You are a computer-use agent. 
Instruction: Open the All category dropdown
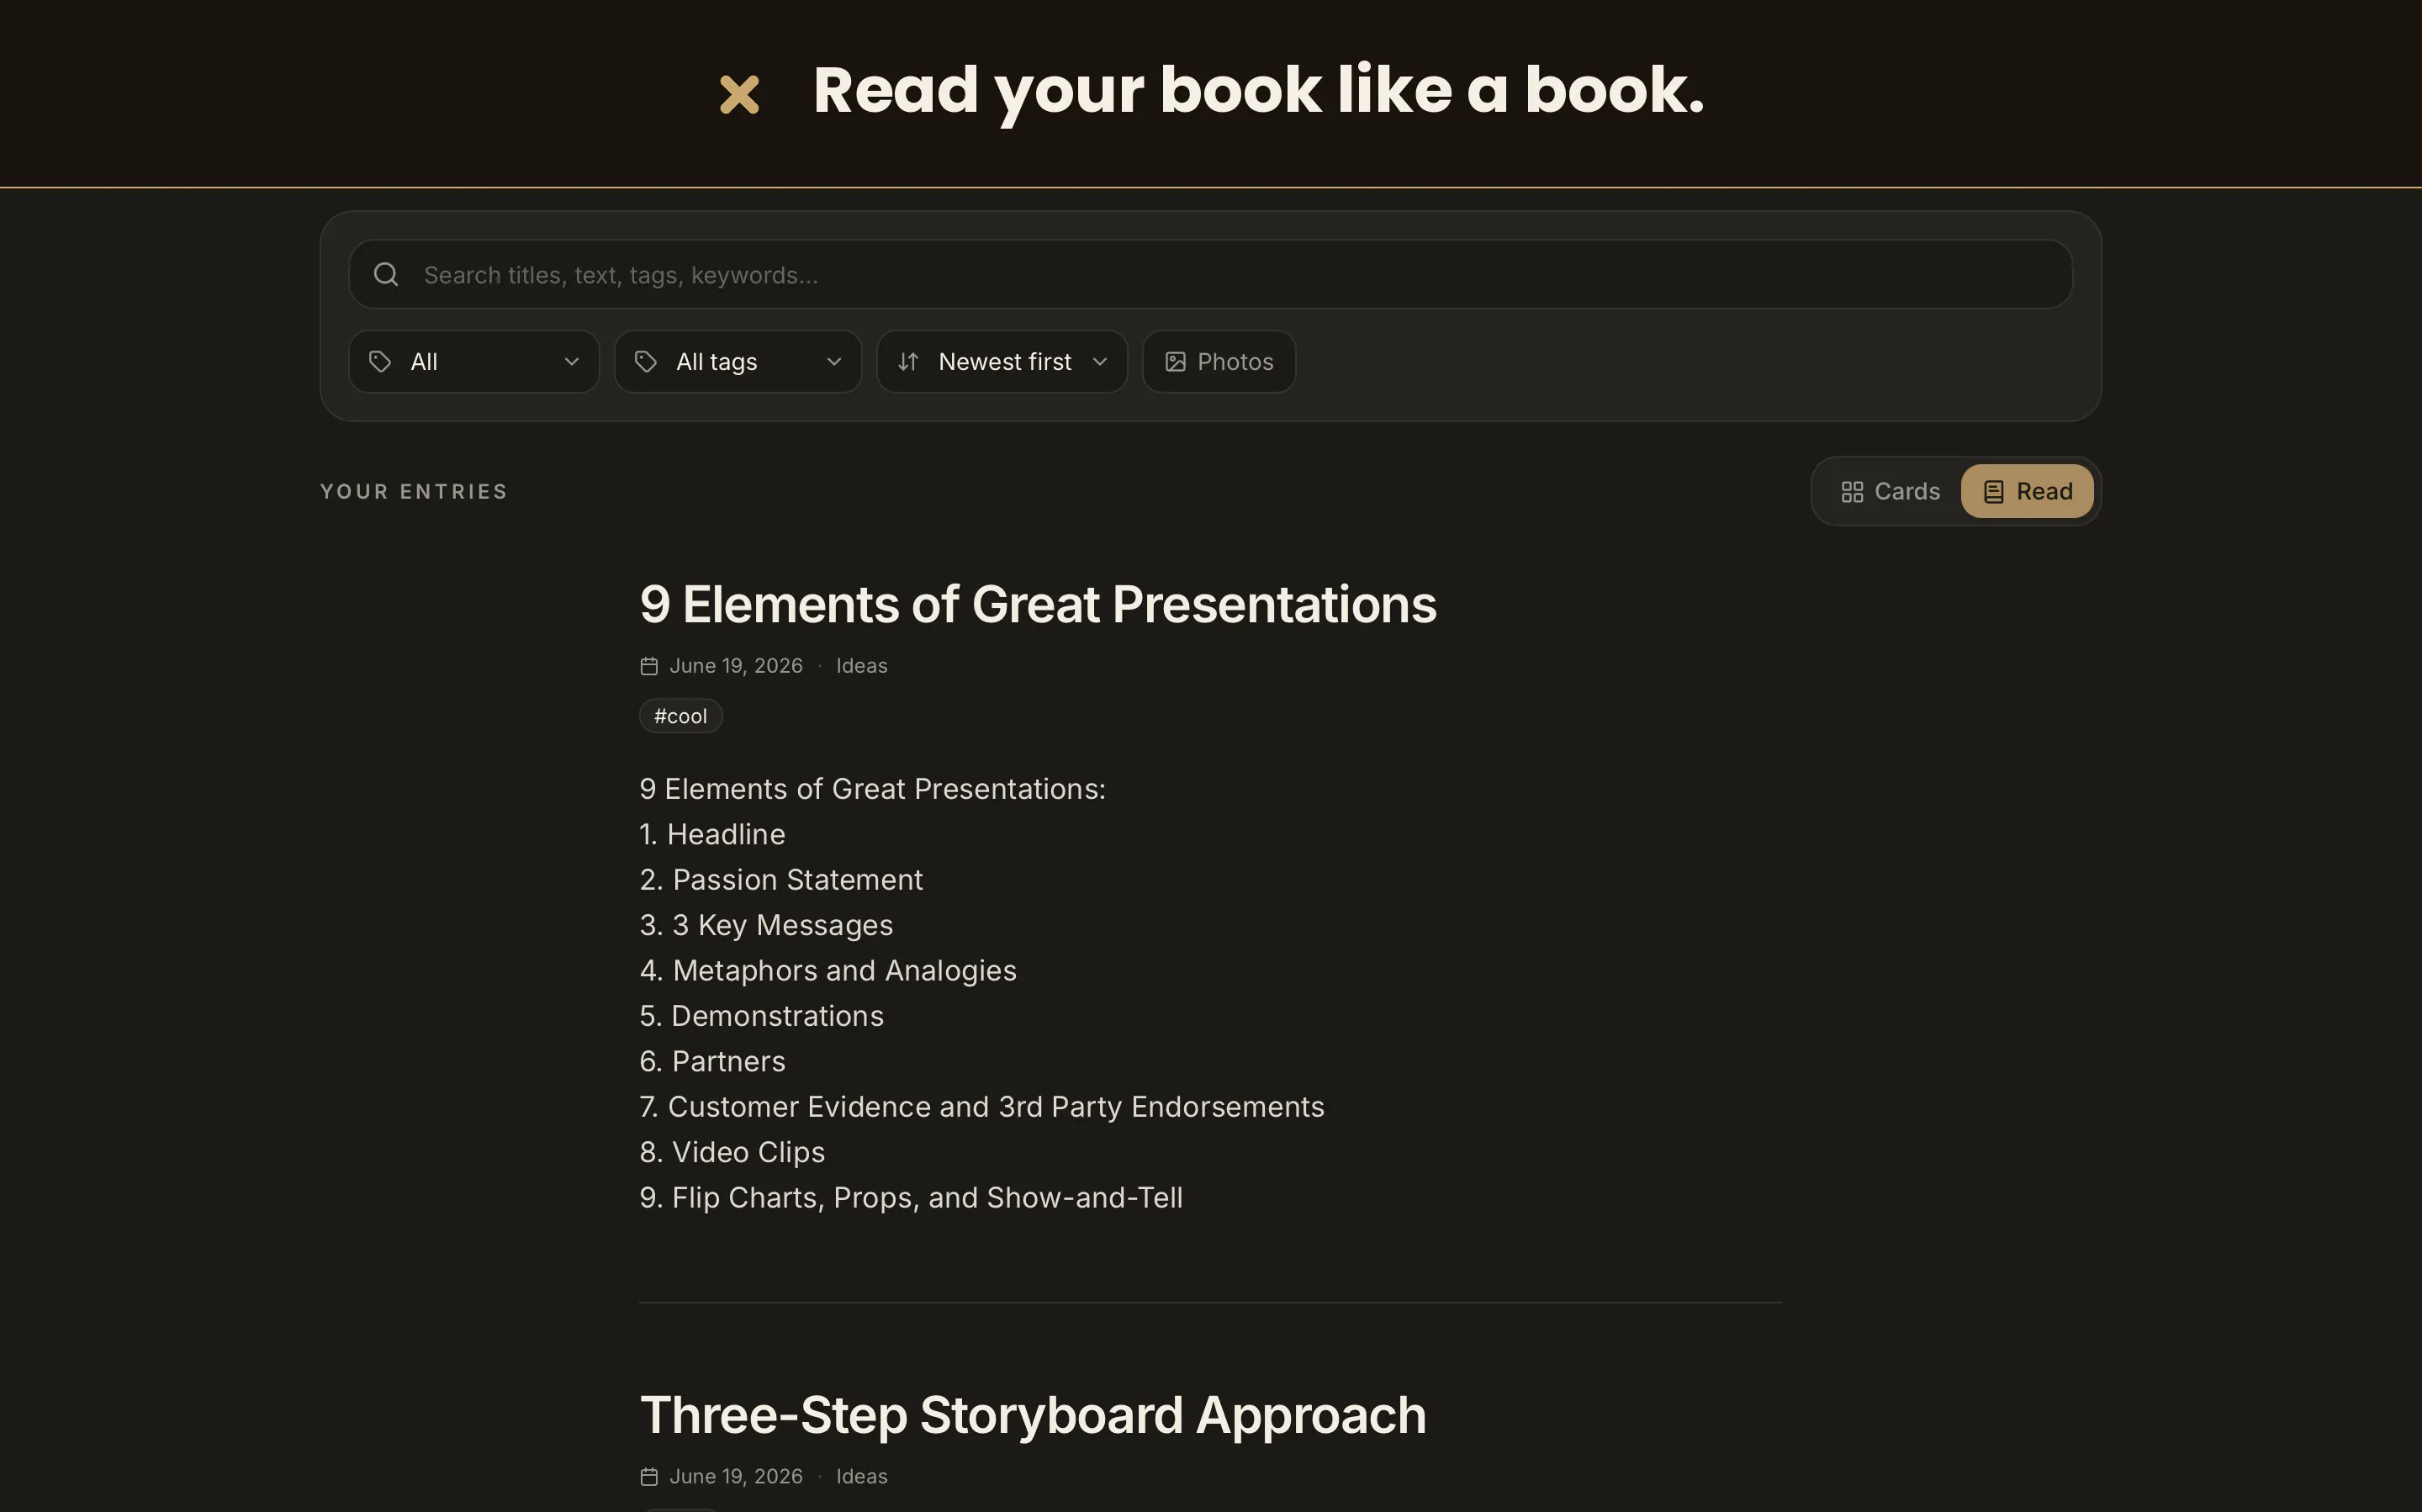(x=474, y=362)
